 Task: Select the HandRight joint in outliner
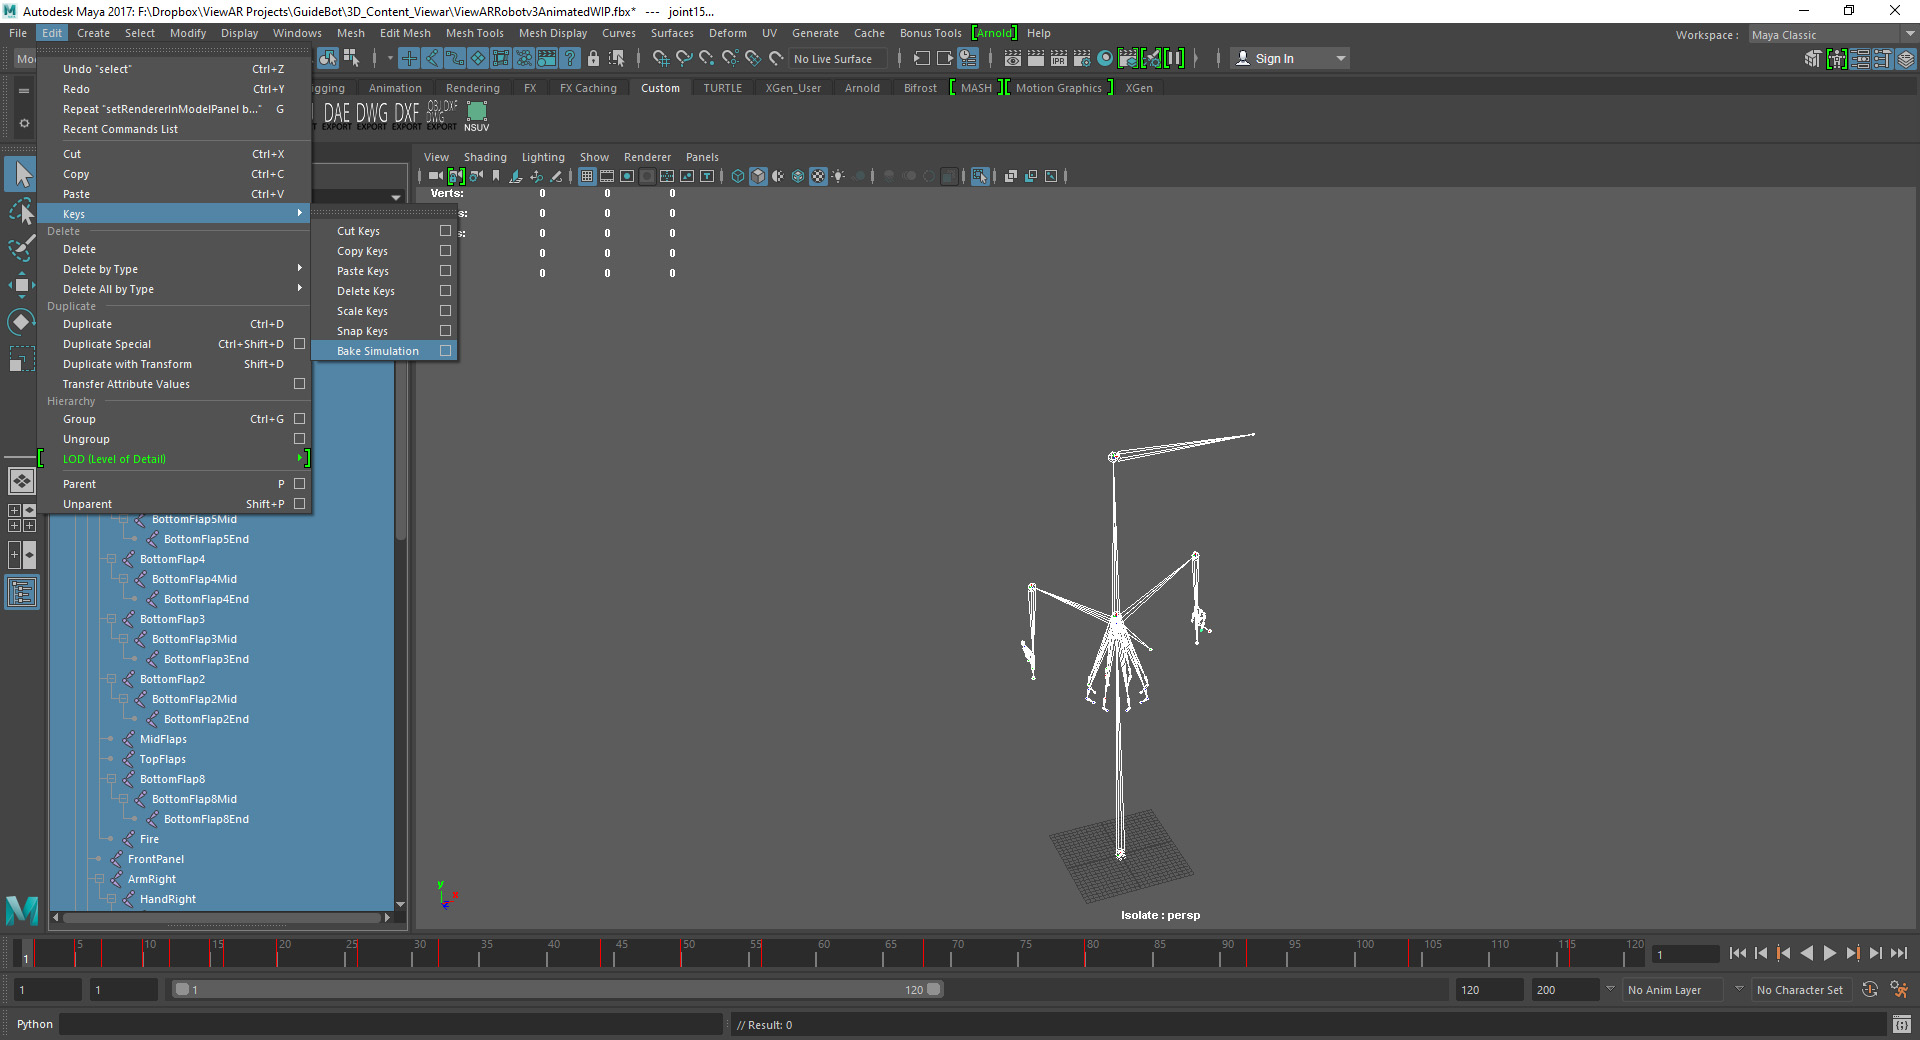(167, 899)
